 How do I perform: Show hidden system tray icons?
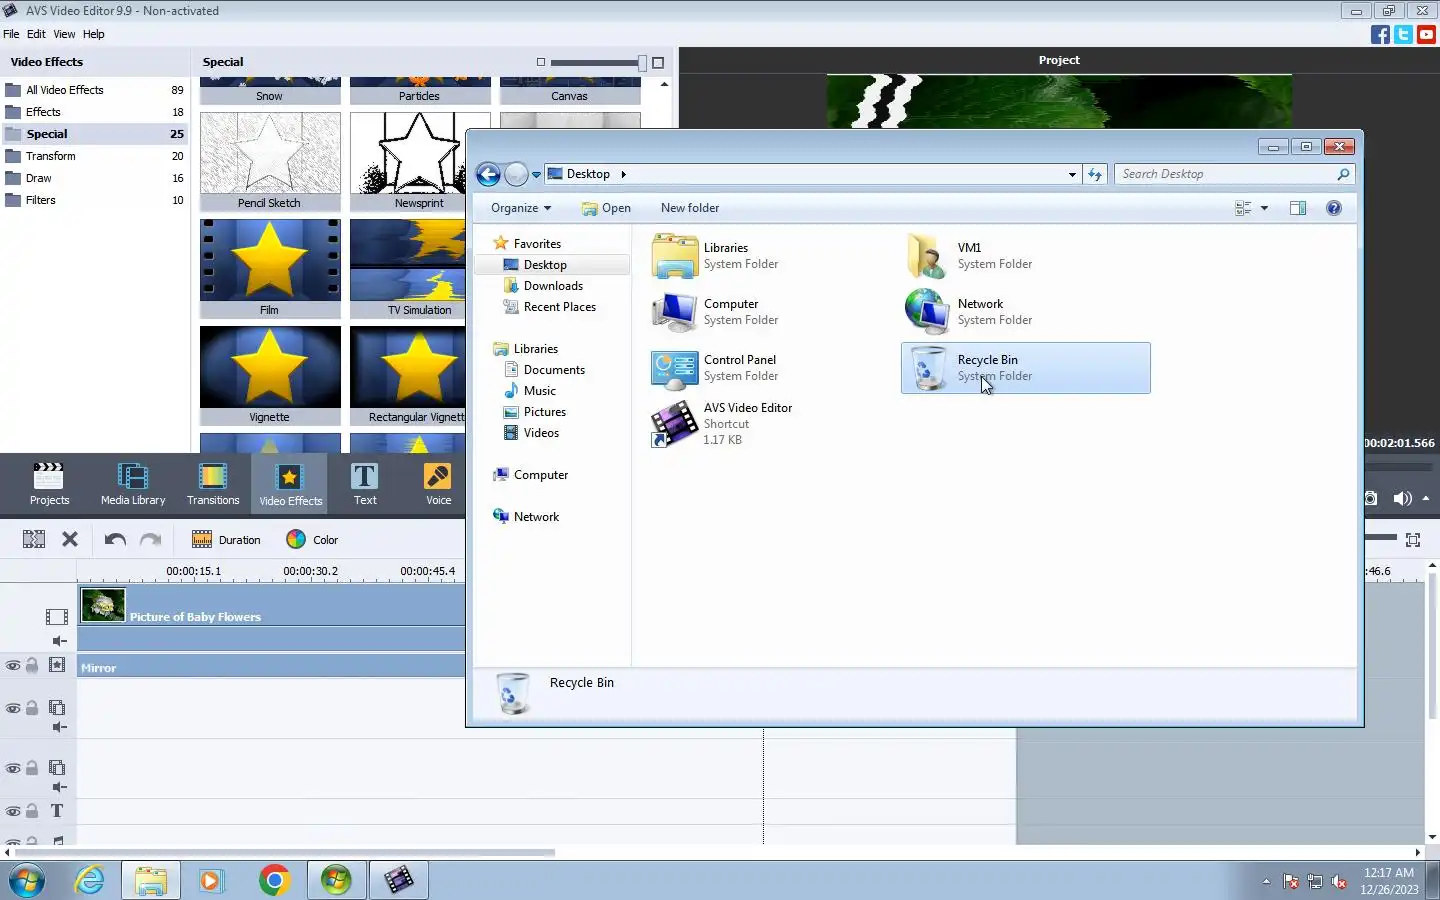[1266, 881]
